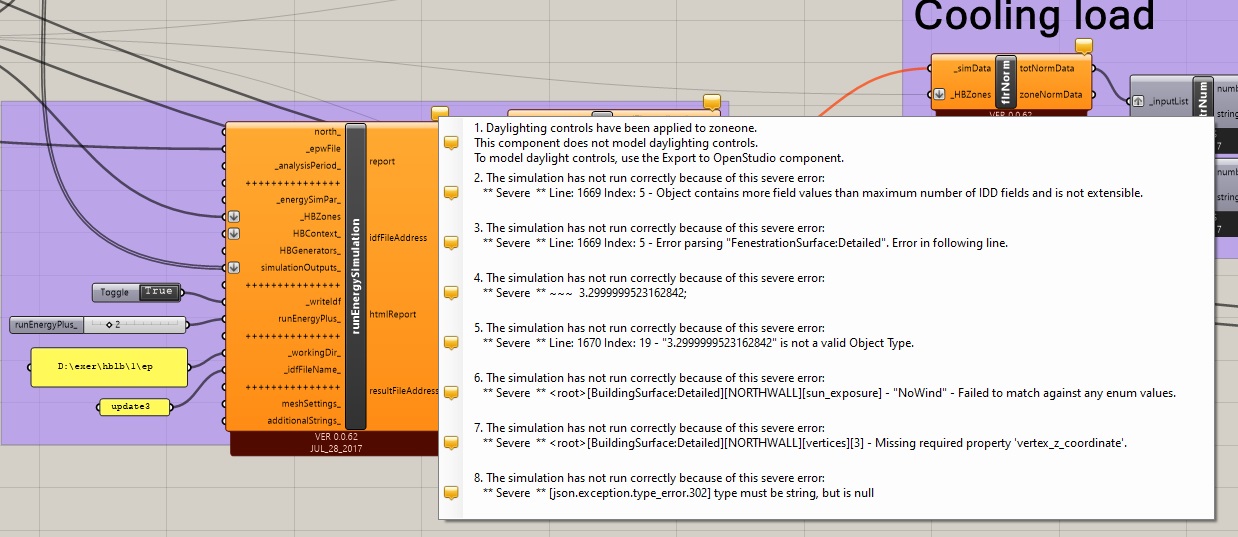
Task: Click the 'maximum number of IDD fields' error line
Action: (812, 193)
